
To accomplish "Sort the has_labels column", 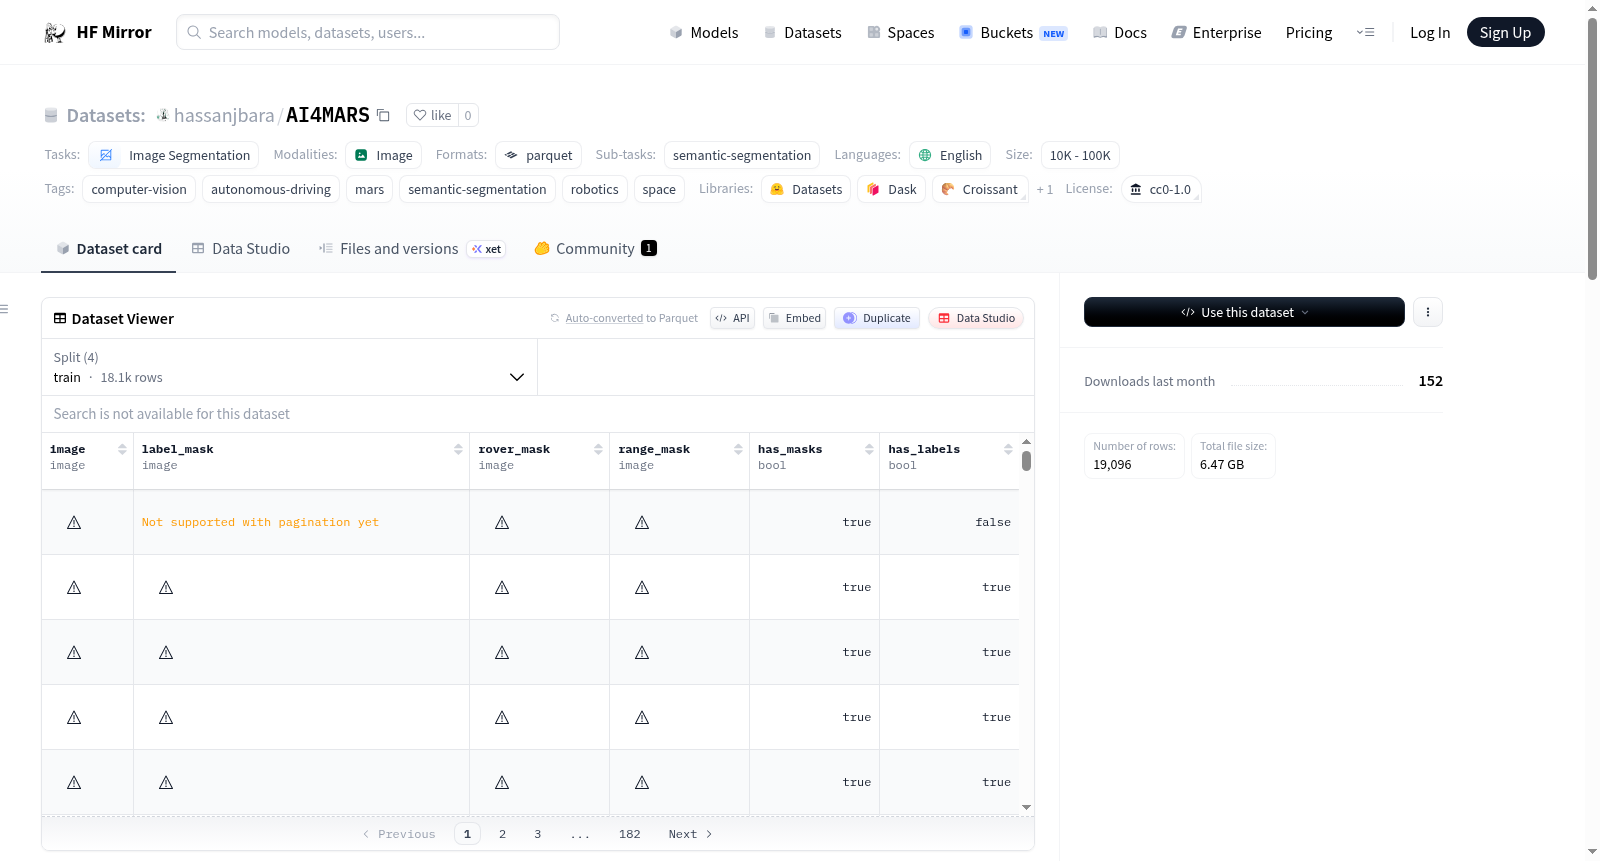I will coord(1008,449).
